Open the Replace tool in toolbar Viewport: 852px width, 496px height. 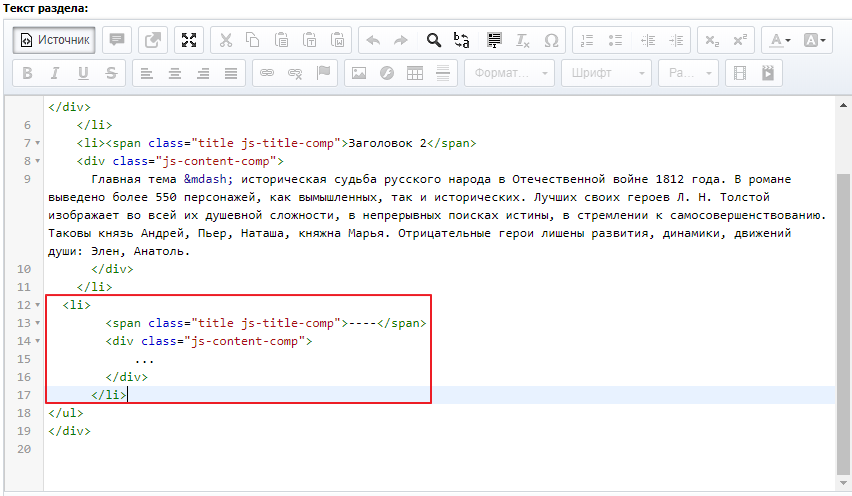click(x=462, y=40)
